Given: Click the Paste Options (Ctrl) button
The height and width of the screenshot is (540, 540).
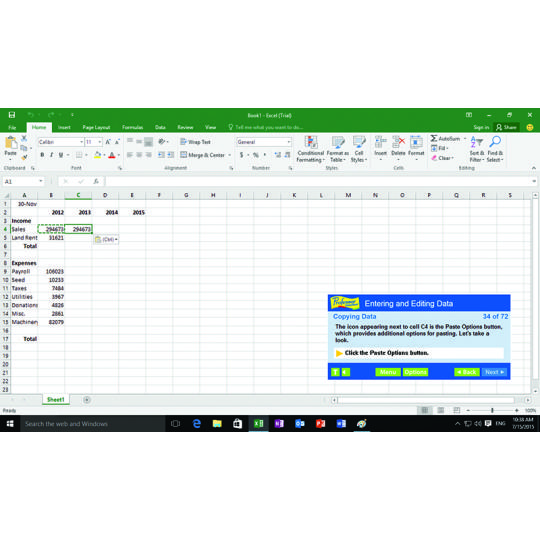Looking at the screenshot, I should click(106, 239).
